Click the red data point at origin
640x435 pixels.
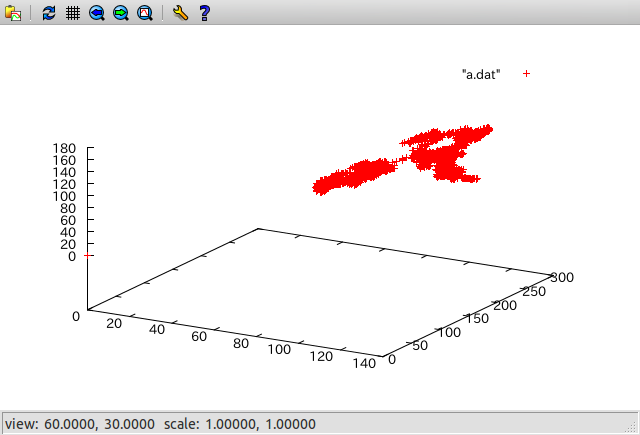pos(87,255)
